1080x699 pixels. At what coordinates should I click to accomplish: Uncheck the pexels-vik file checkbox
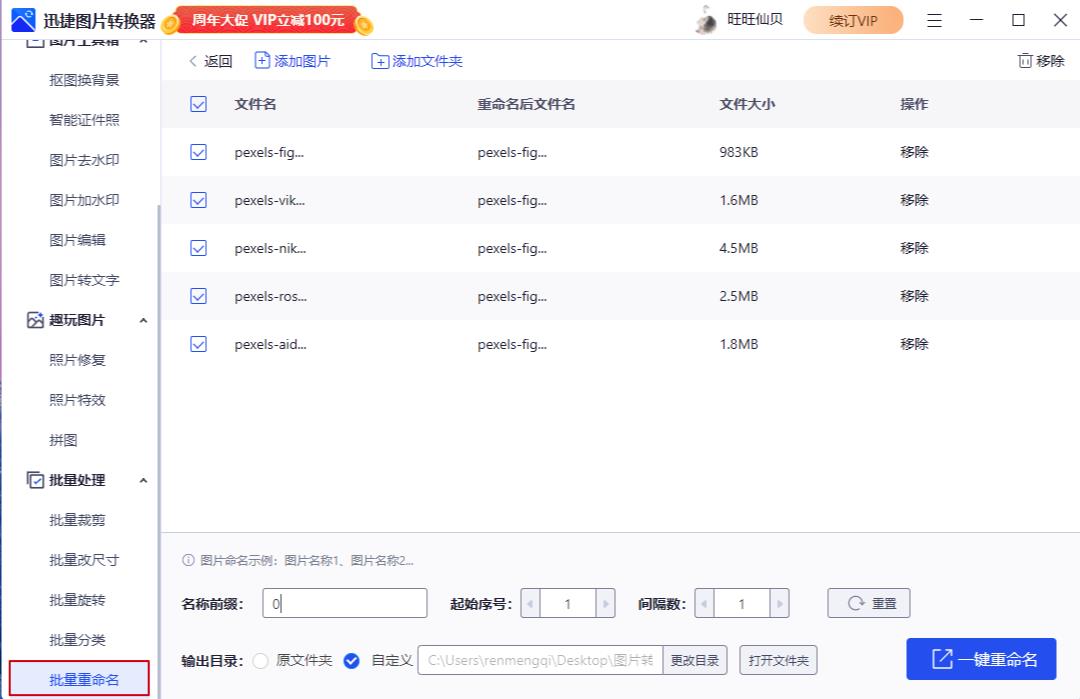(x=198, y=200)
